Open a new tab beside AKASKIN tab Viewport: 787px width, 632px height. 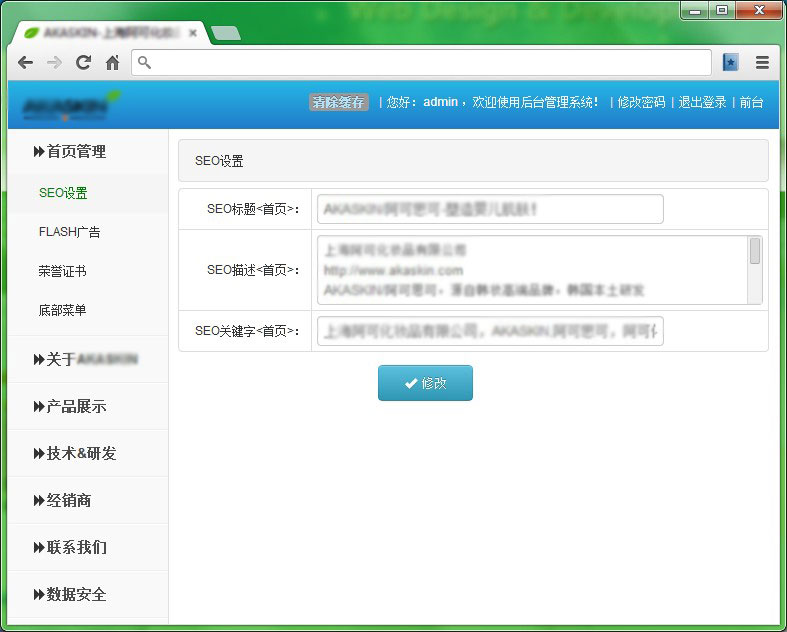coord(226,33)
